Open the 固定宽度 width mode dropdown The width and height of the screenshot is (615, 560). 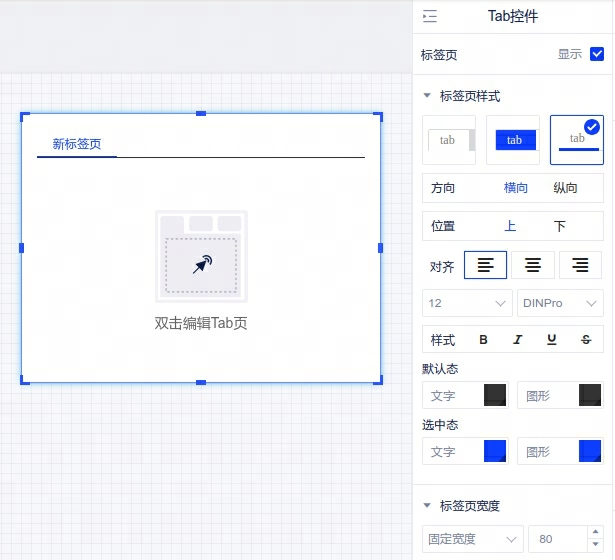coord(472,539)
